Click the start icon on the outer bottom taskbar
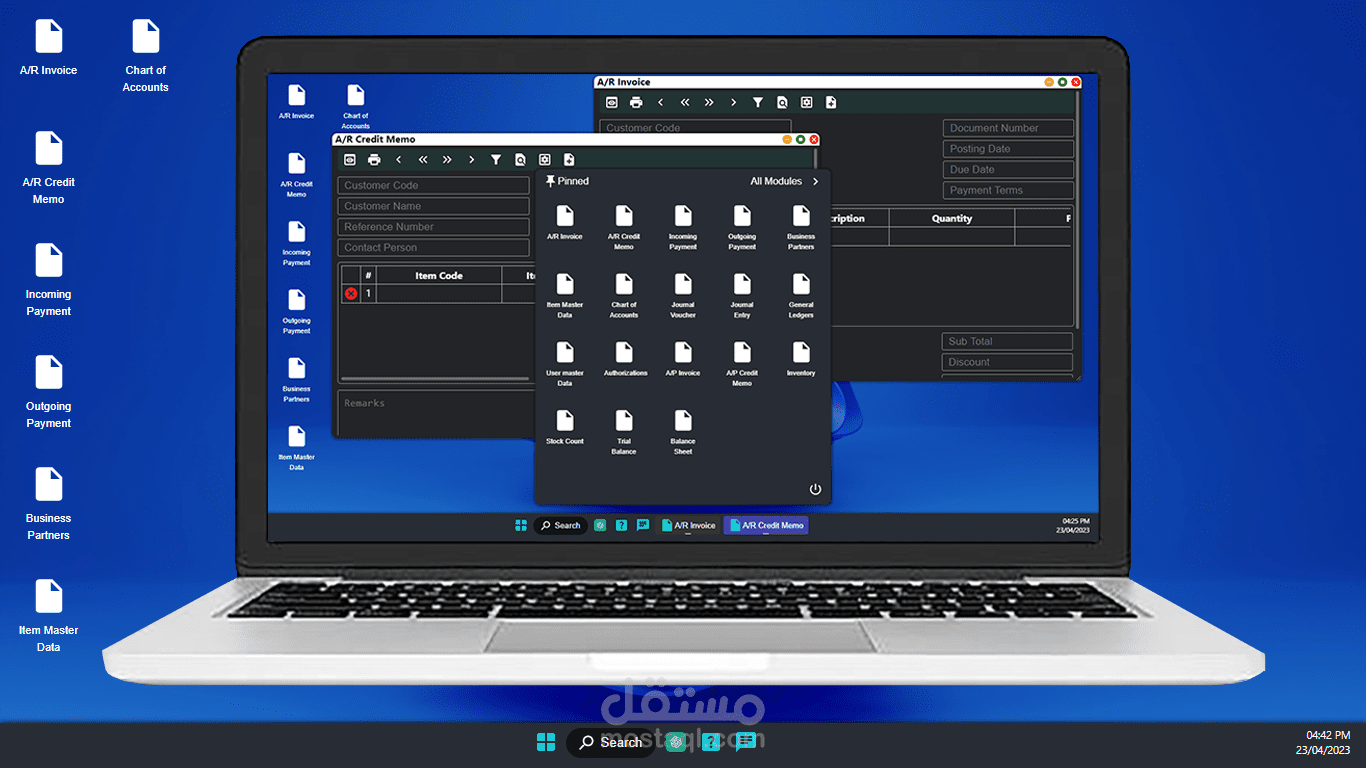 click(x=546, y=742)
